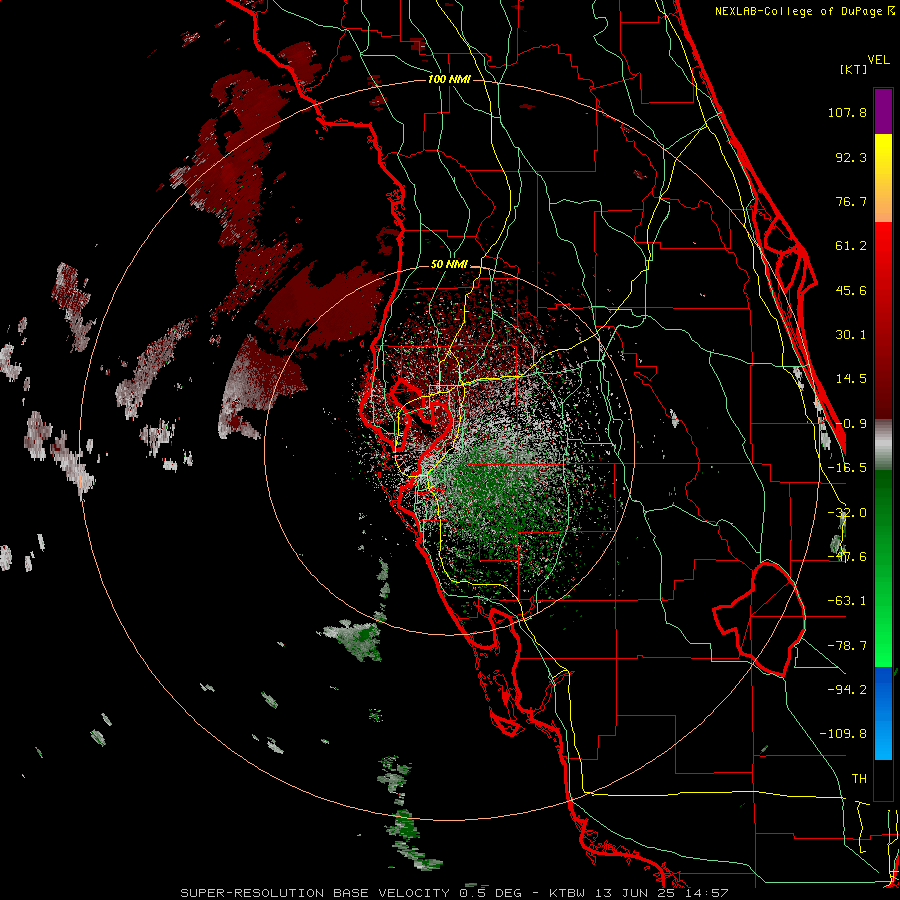Select the -94.2 legend value
This screenshot has height=900, width=900.
tap(847, 690)
